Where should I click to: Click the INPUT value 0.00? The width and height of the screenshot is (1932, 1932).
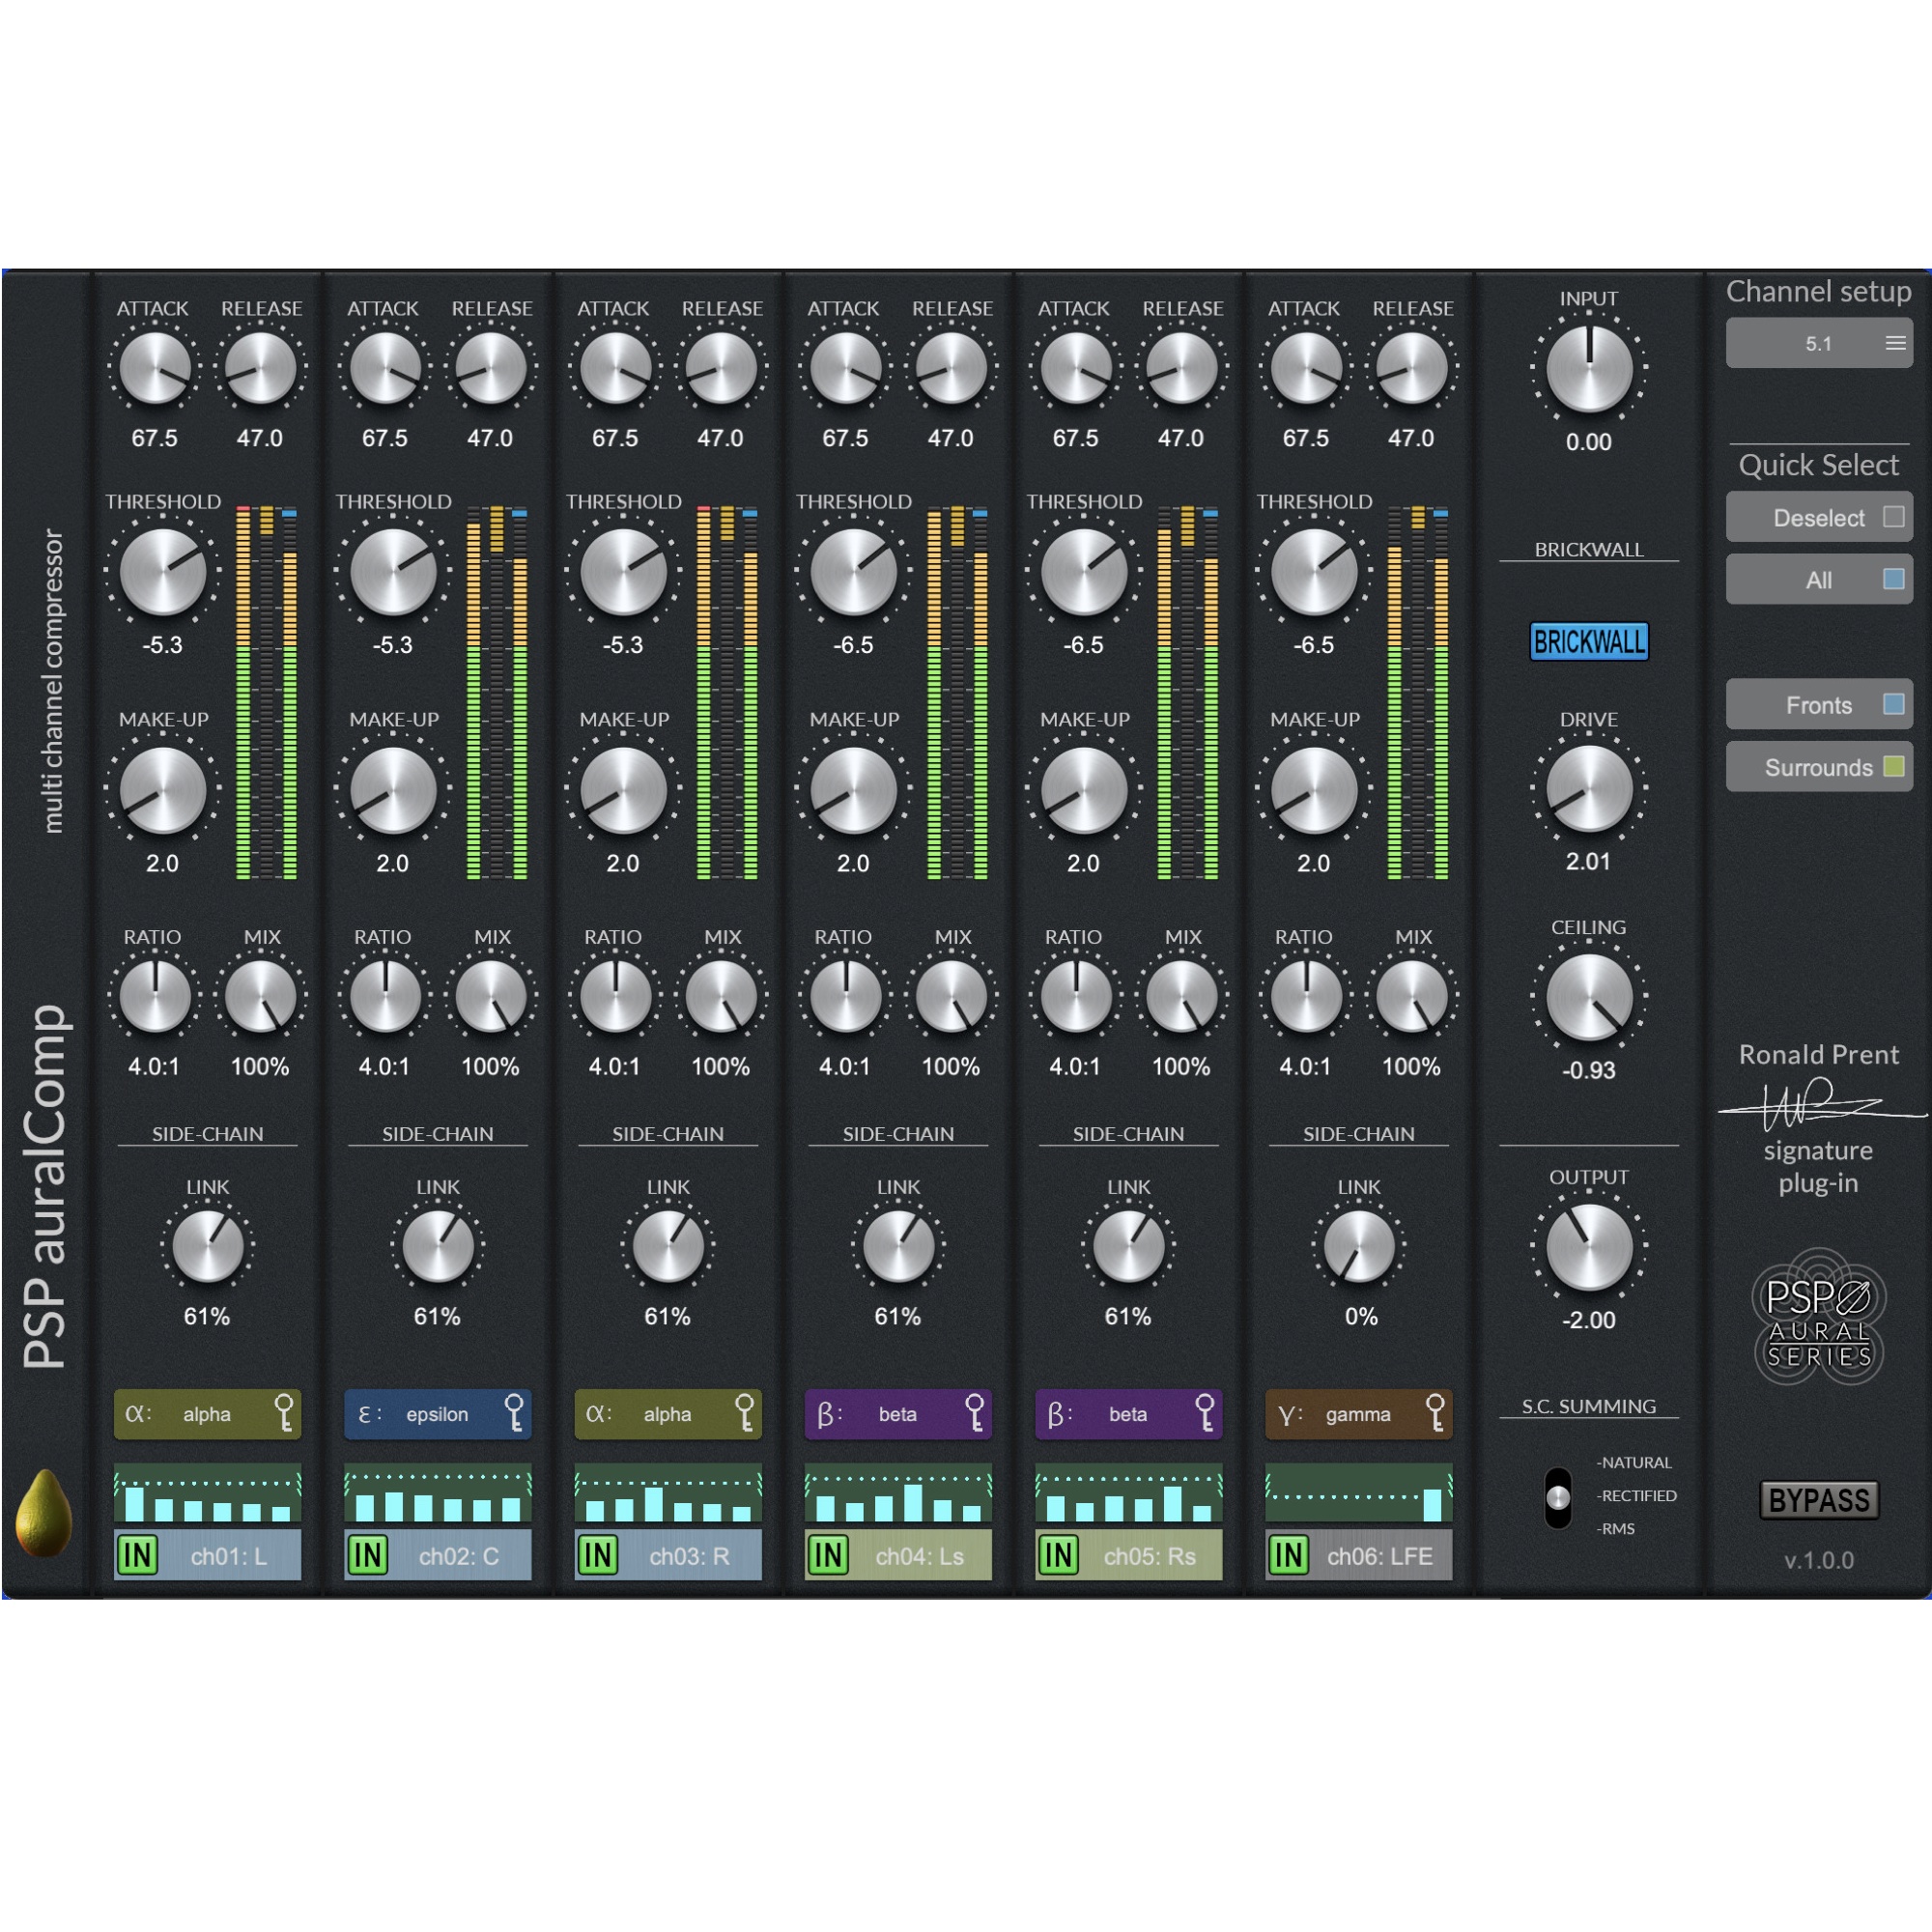click(1588, 441)
